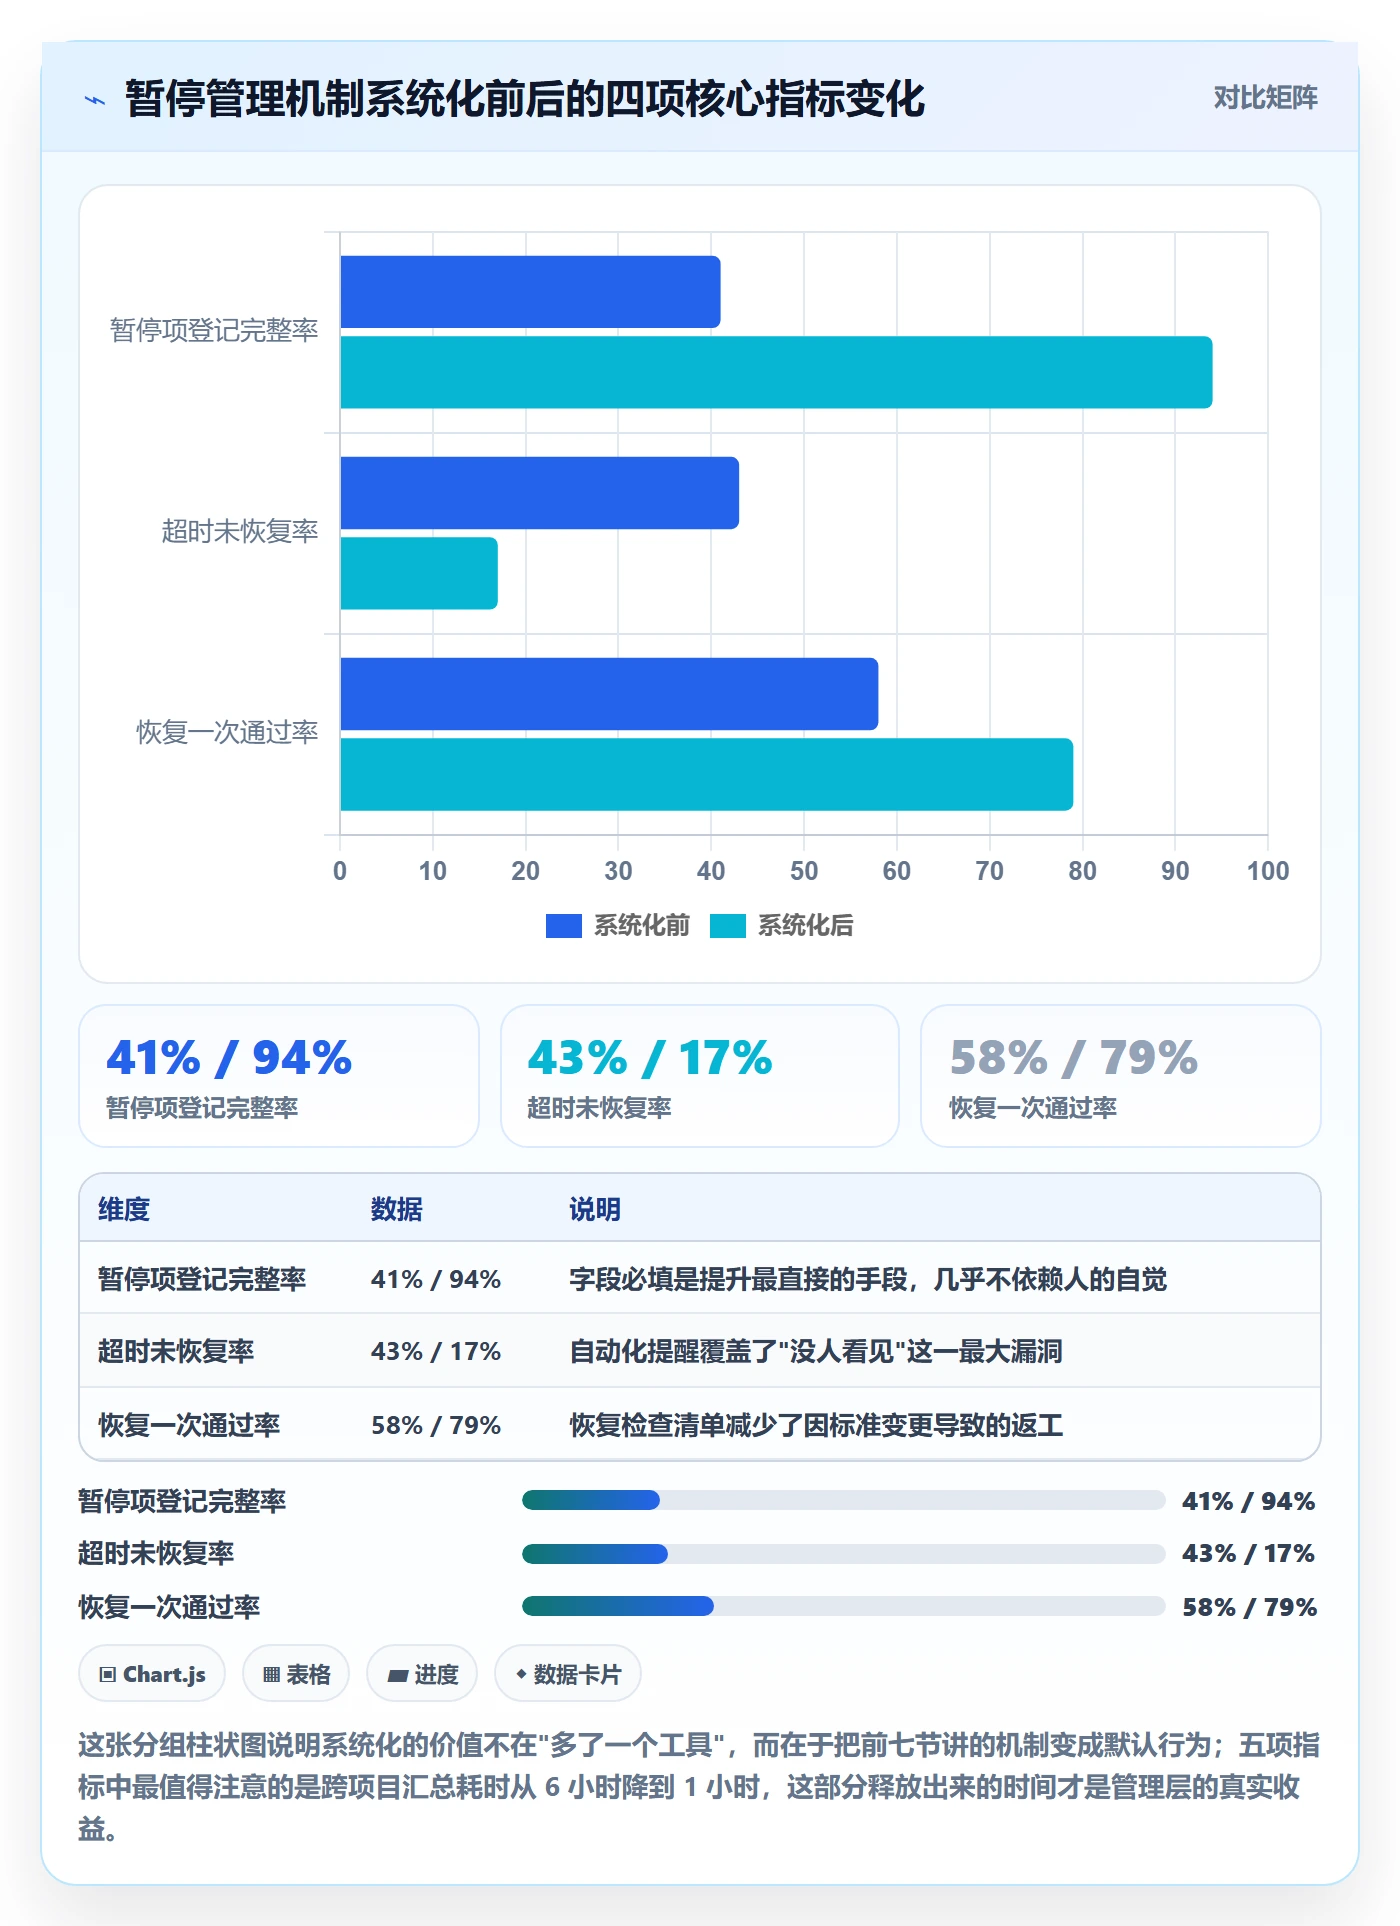Click the 超时未恢复率 chart axis label

pos(240,532)
